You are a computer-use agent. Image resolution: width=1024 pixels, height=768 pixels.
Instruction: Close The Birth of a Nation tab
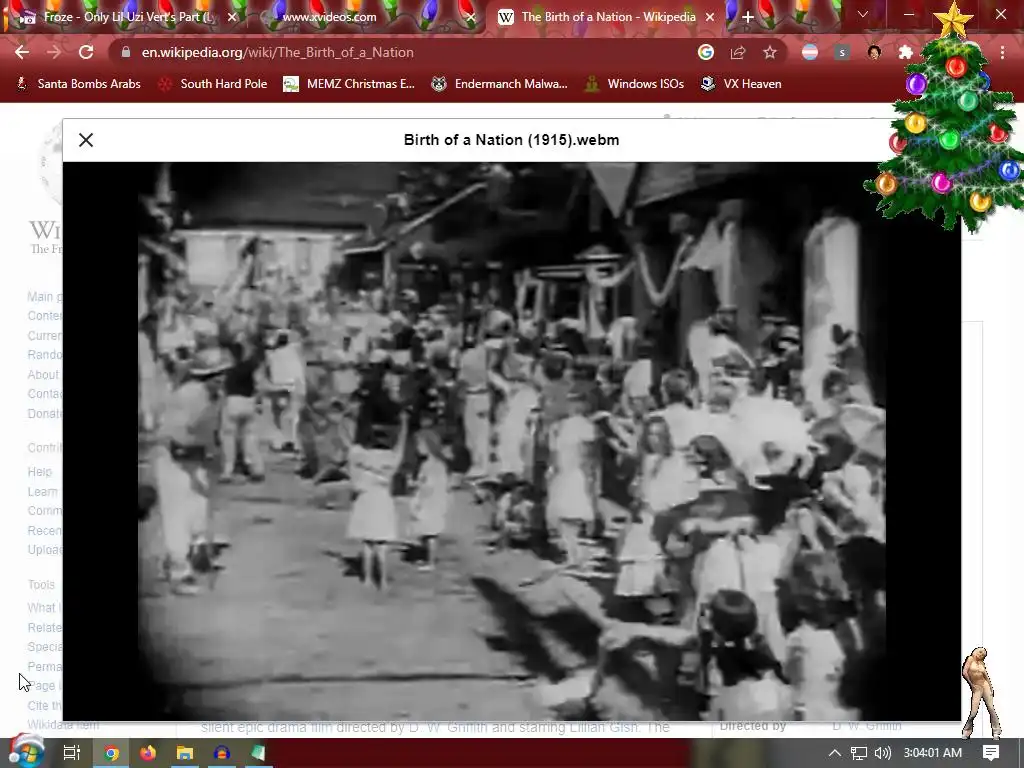[710, 17]
